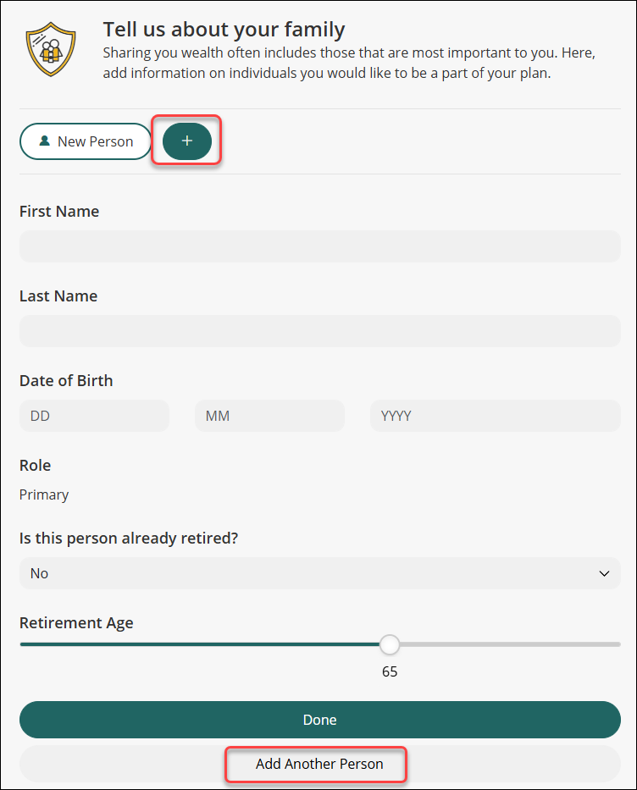Focus the First Name input field
Image resolution: width=637 pixels, height=790 pixels.
tap(320, 246)
